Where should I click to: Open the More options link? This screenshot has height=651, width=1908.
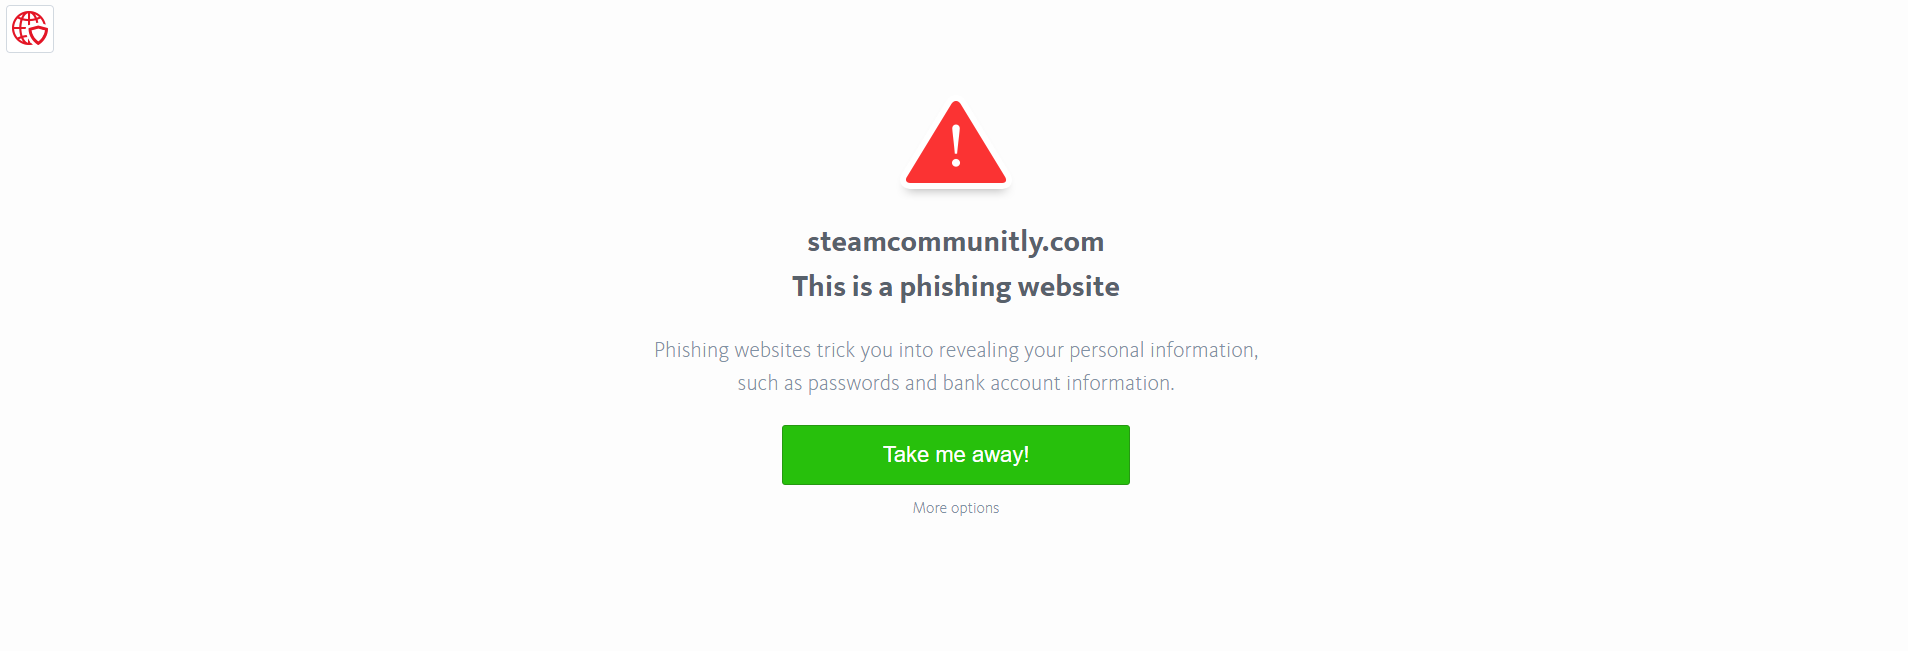pyautogui.click(x=956, y=508)
